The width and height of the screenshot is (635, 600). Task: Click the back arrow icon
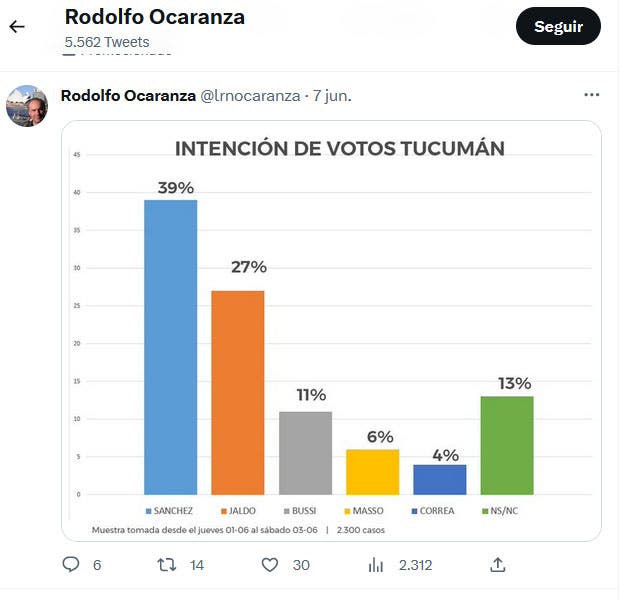click(17, 27)
